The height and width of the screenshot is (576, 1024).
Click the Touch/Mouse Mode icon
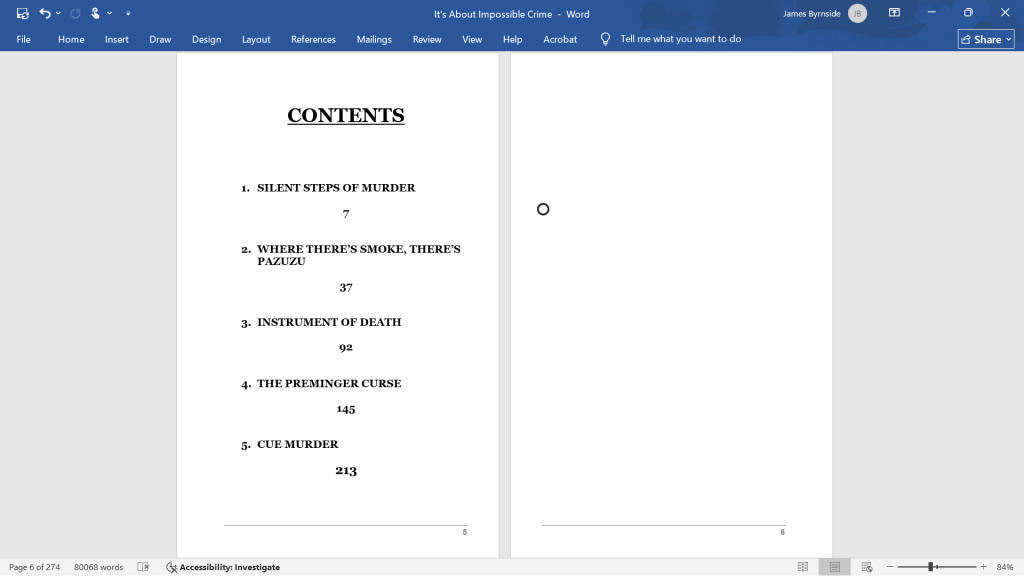click(95, 14)
